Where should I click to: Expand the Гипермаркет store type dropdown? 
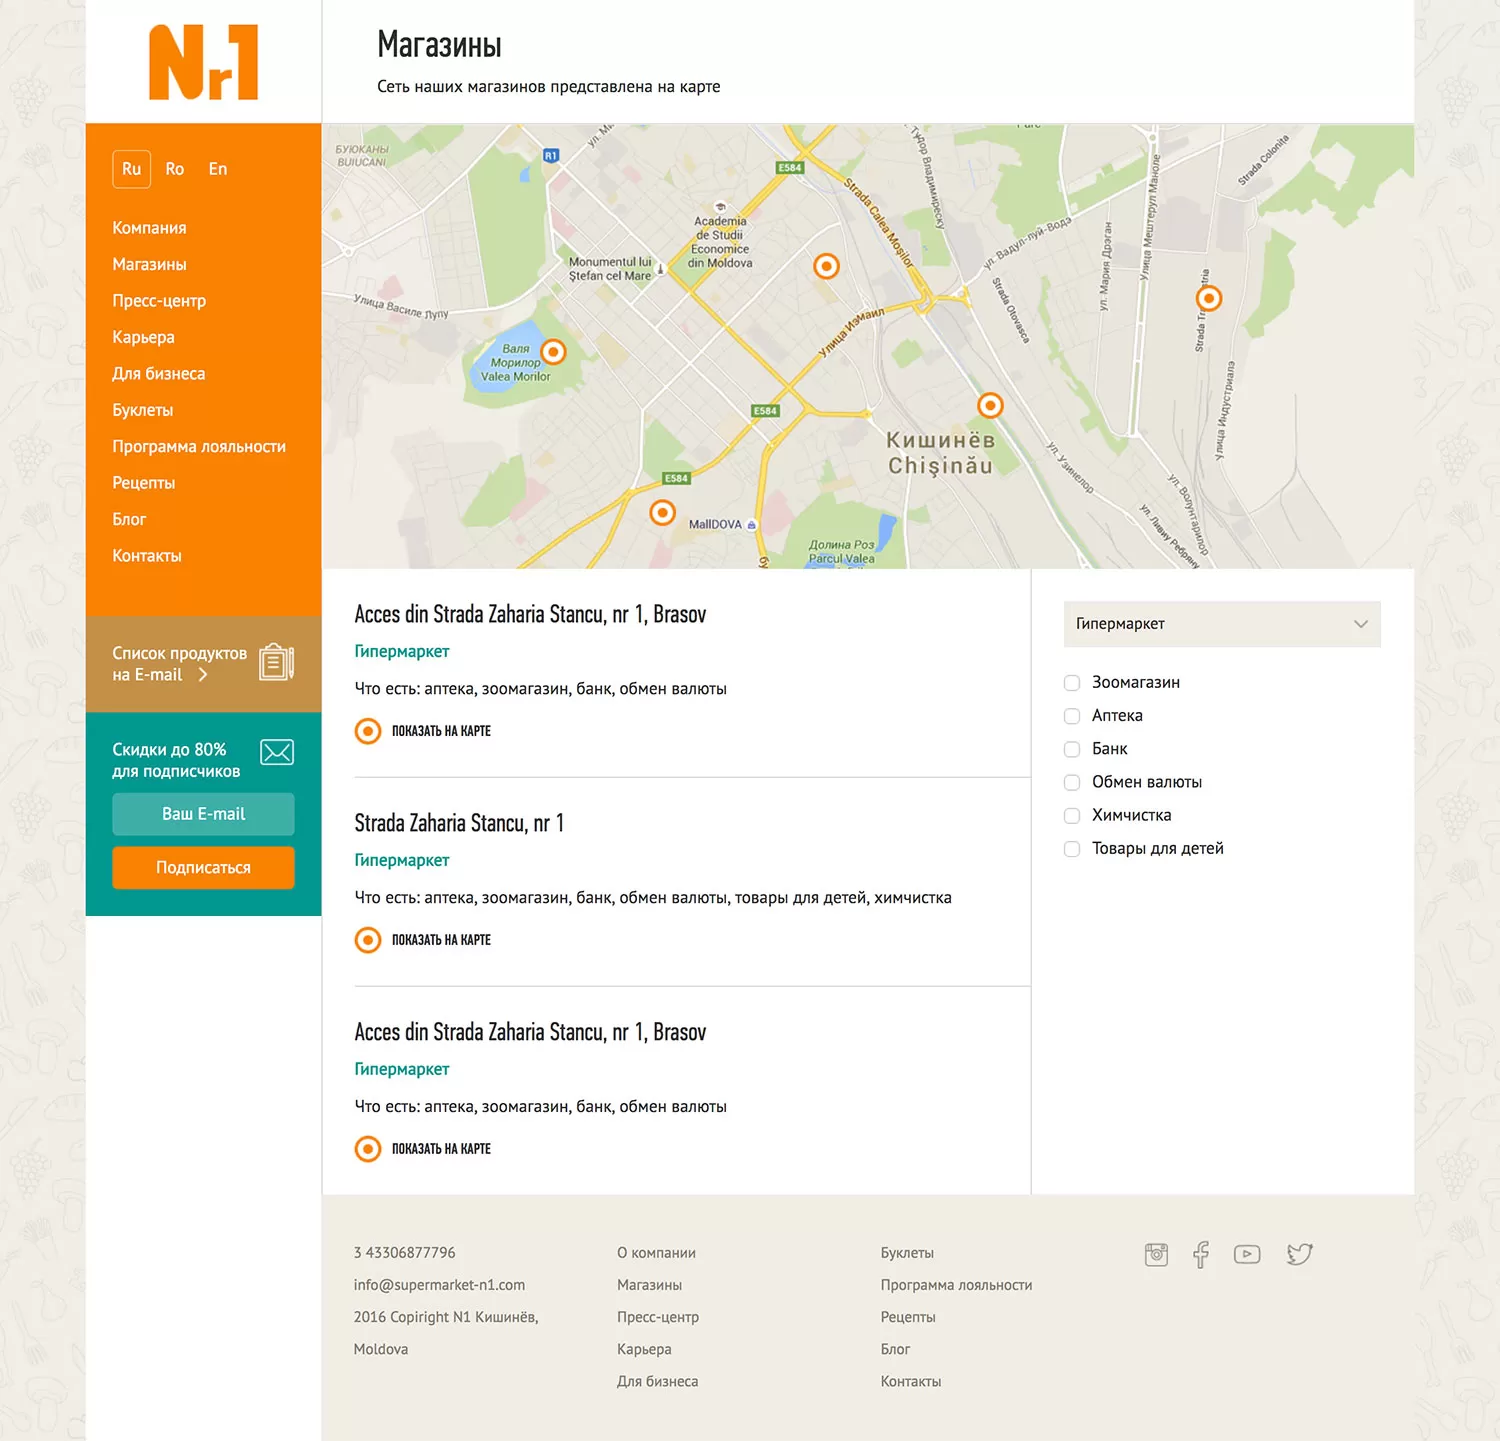point(1222,624)
